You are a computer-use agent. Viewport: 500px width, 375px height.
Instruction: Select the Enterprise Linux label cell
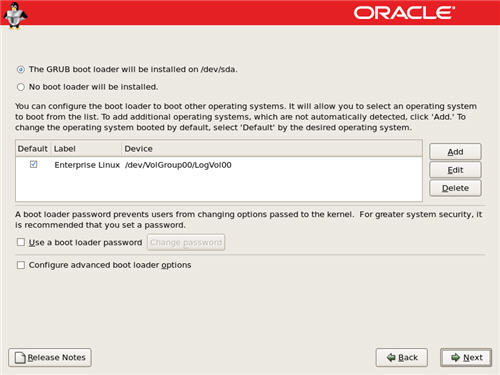(87, 165)
